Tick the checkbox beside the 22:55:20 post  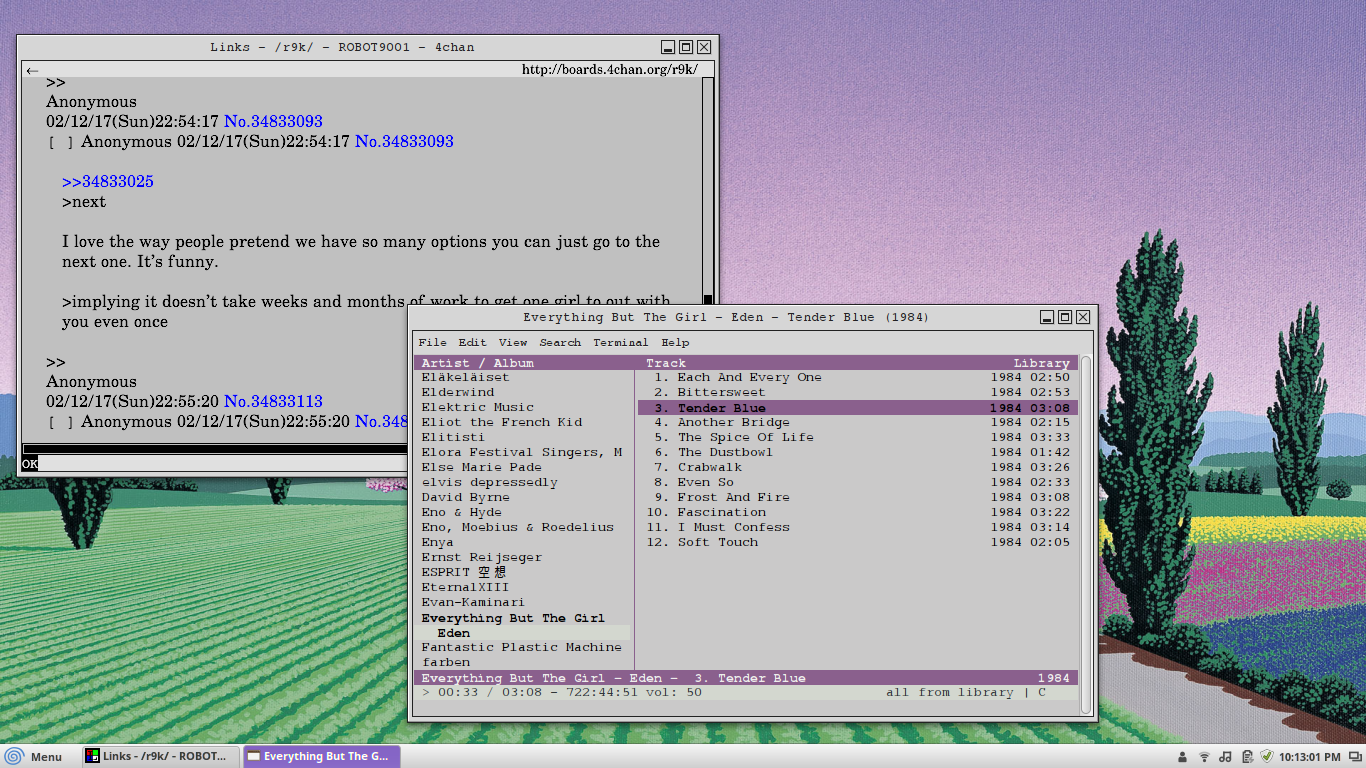click(61, 423)
